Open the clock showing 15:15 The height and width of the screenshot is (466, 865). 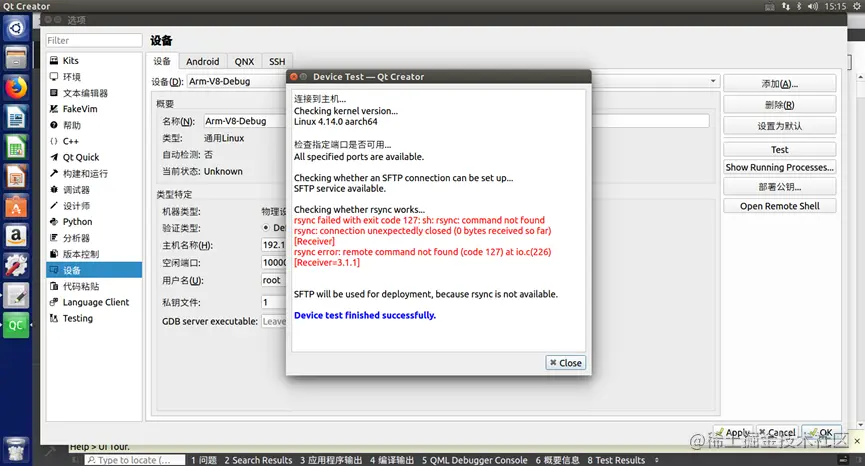click(x=835, y=6)
